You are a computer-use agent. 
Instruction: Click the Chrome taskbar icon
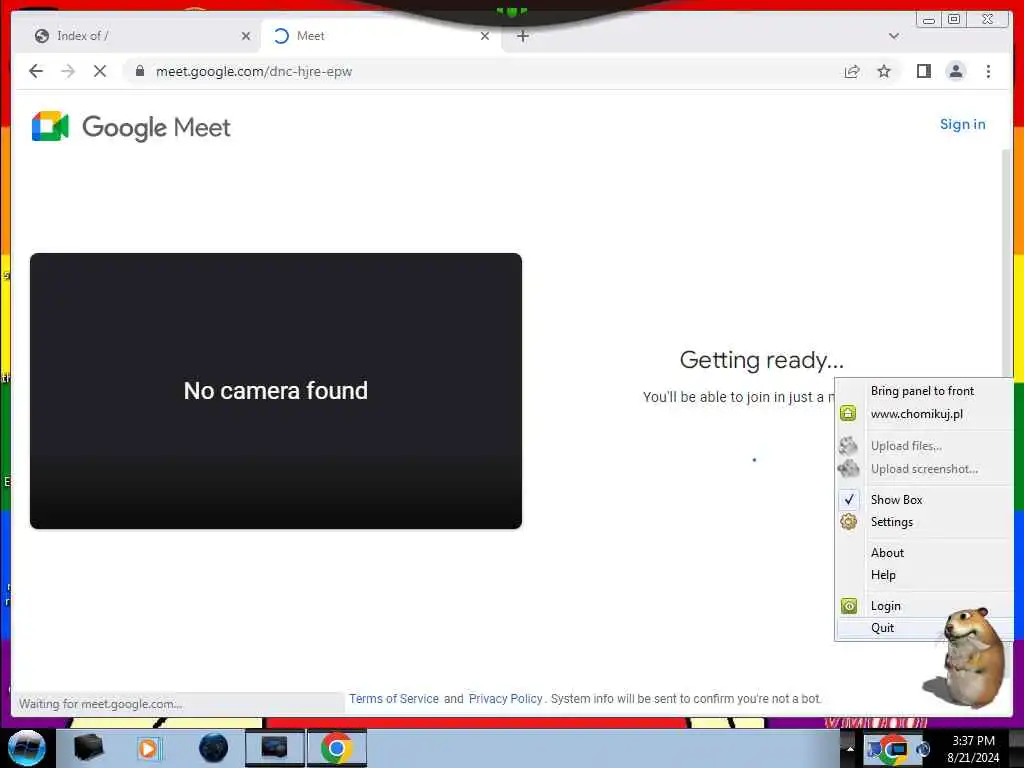pos(336,748)
